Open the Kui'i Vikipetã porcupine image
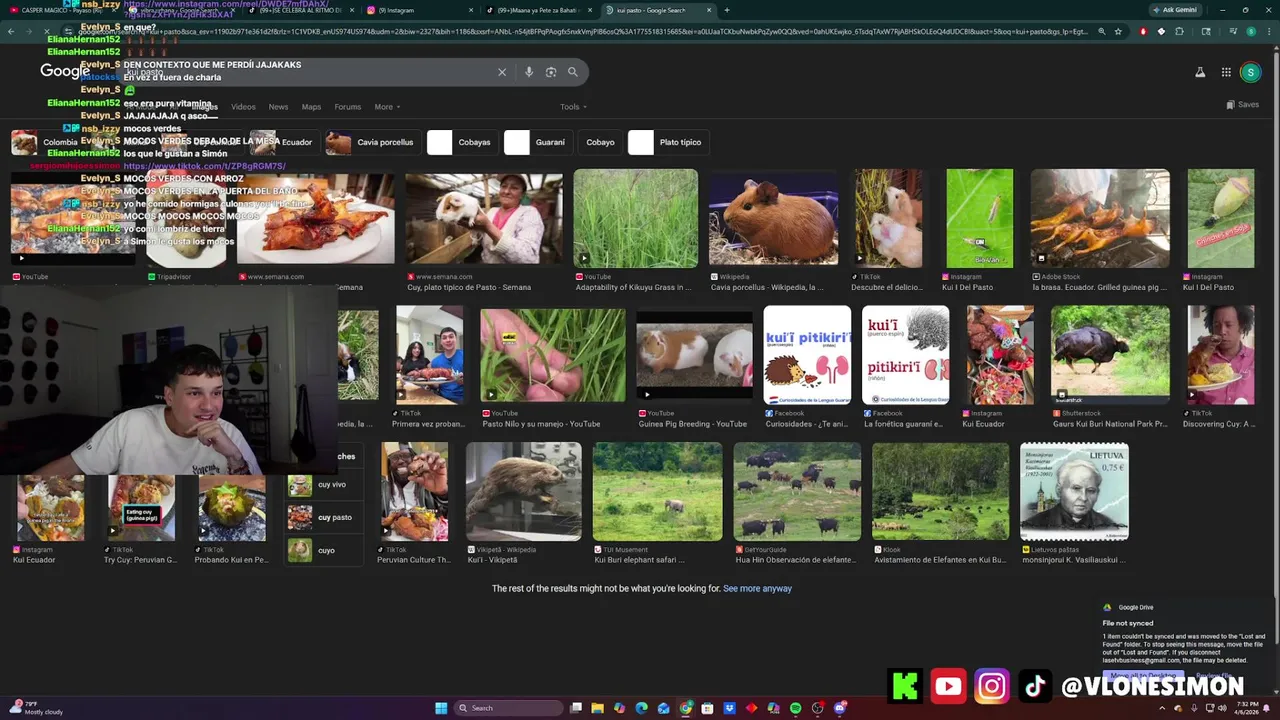This screenshot has height=720, width=1280. [523, 491]
